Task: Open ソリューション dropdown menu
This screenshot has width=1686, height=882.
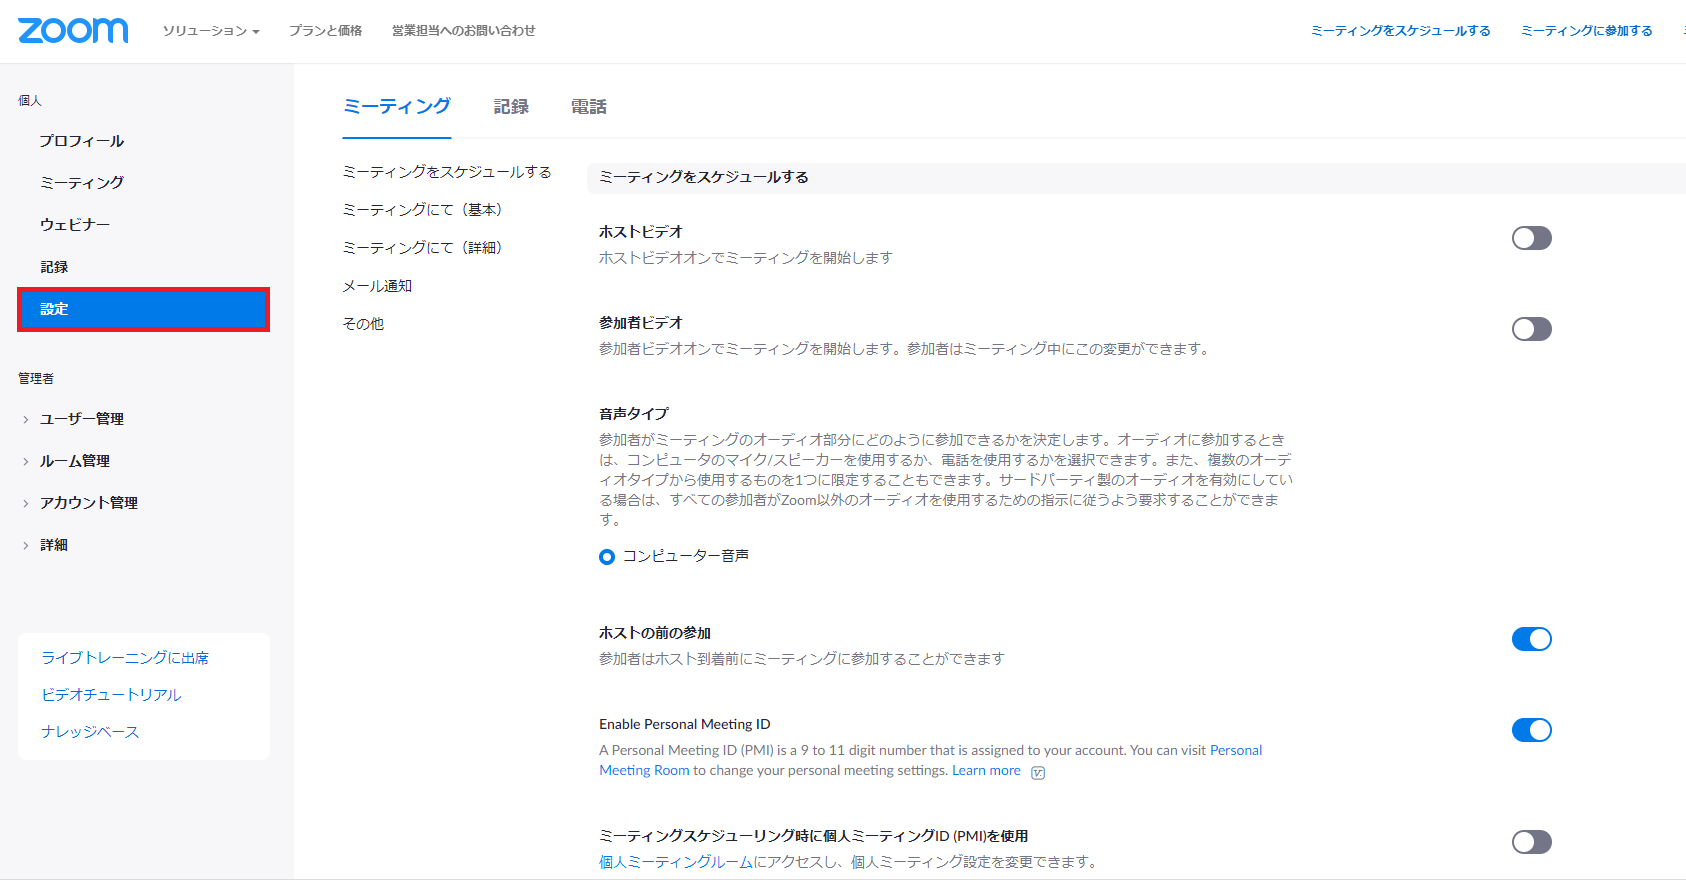Action: pyautogui.click(x=211, y=31)
